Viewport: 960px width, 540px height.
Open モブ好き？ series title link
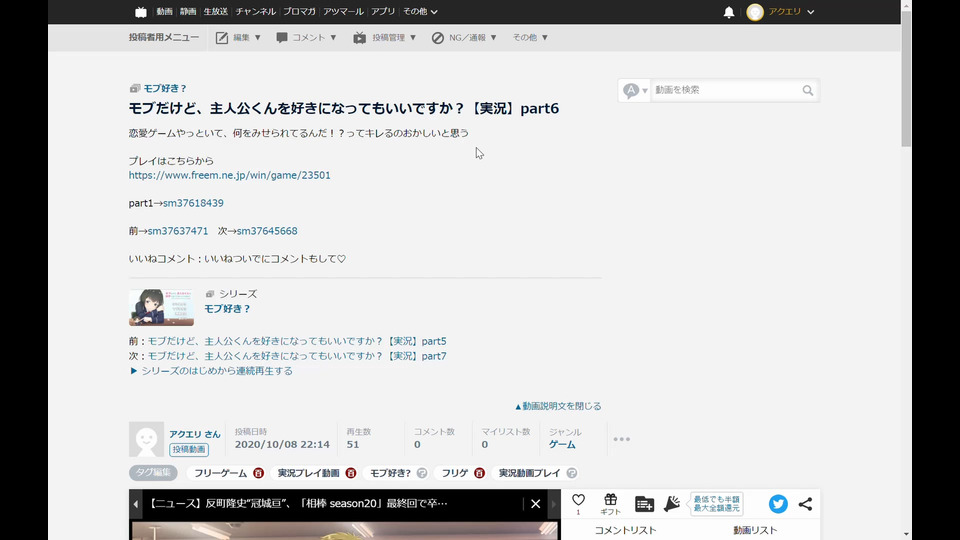point(227,309)
